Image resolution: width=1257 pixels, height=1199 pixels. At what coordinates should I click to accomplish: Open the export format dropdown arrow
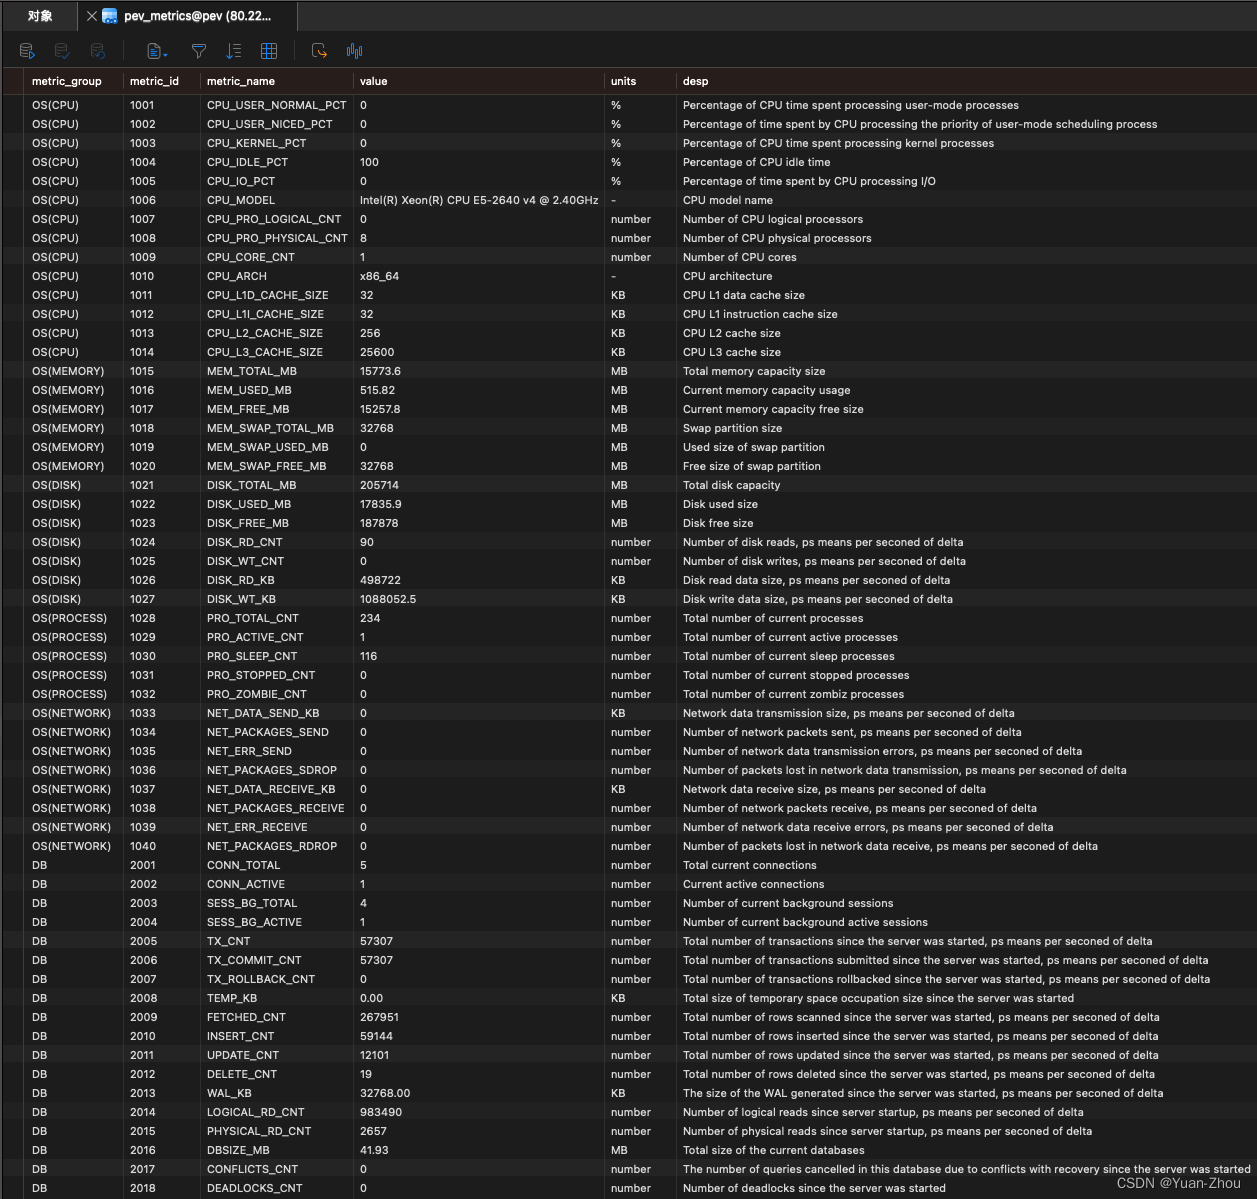tap(164, 53)
